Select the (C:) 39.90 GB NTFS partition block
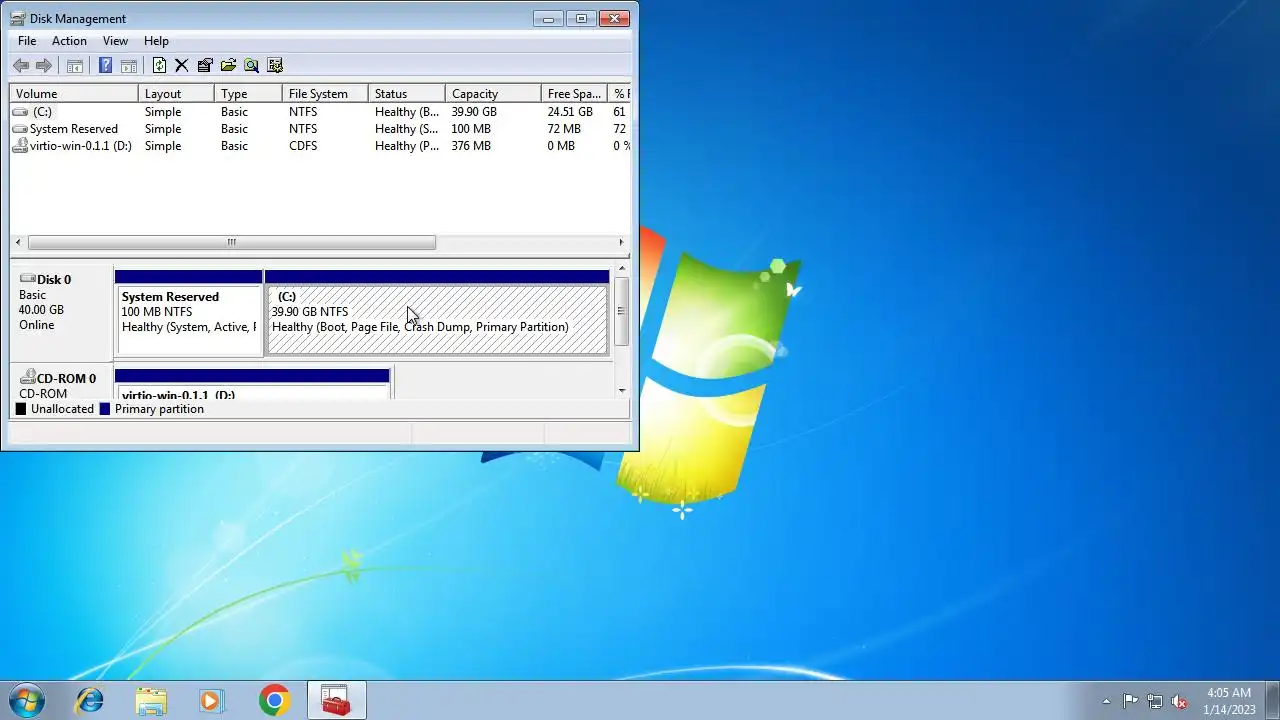This screenshot has width=1280, height=720. [437, 313]
